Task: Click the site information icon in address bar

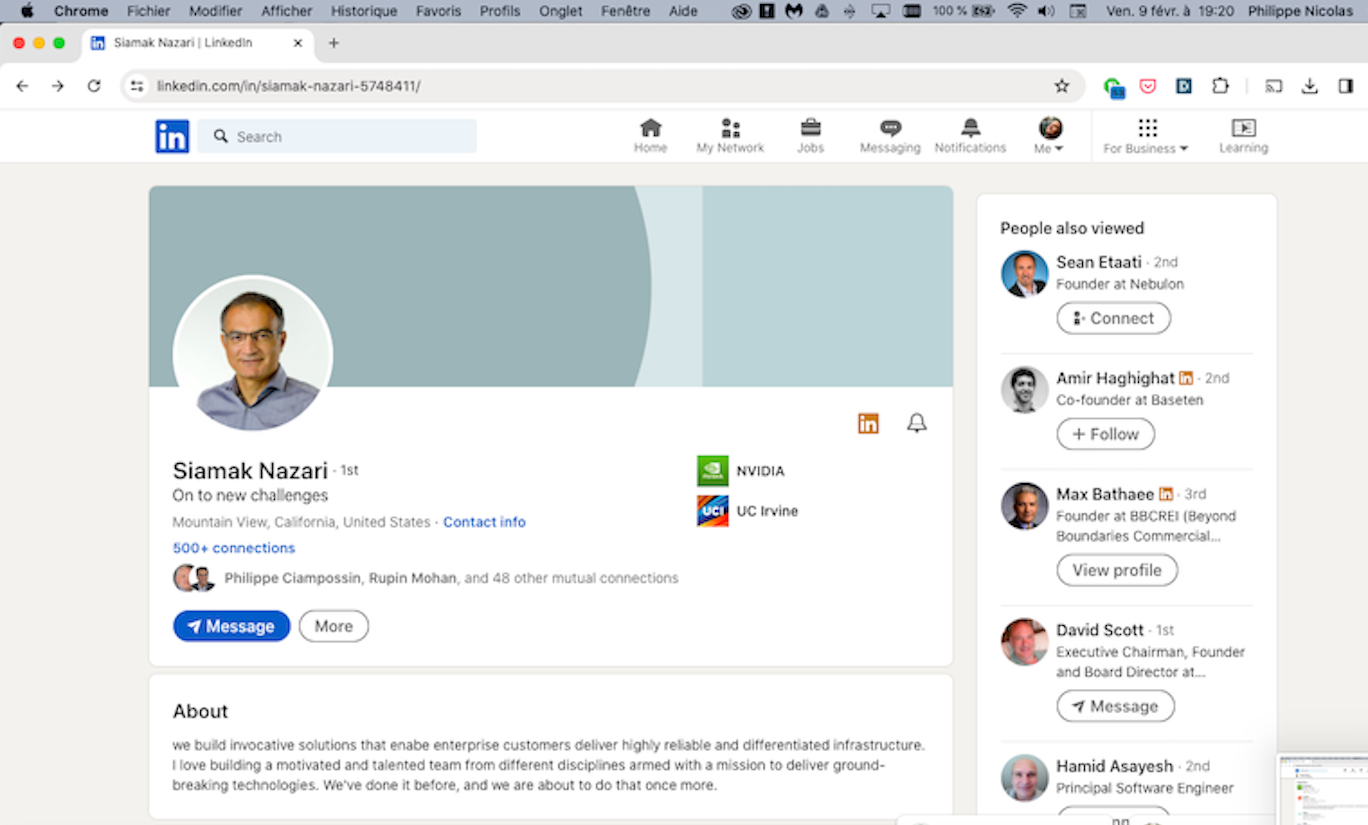Action: [138, 86]
